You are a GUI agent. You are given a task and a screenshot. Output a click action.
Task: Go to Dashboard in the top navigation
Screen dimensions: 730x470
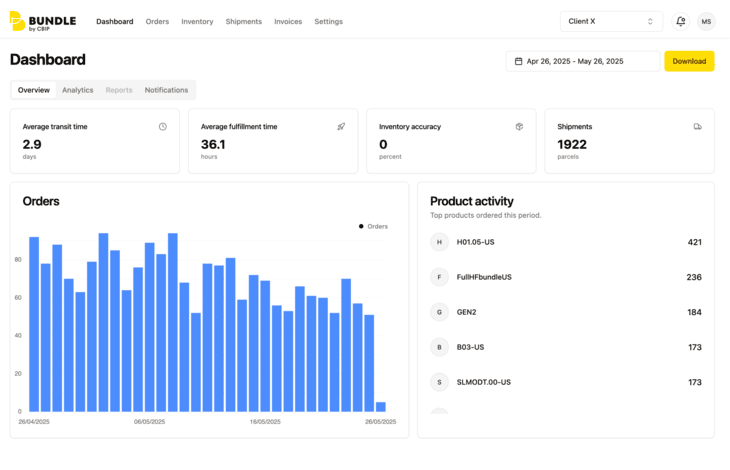(x=115, y=21)
